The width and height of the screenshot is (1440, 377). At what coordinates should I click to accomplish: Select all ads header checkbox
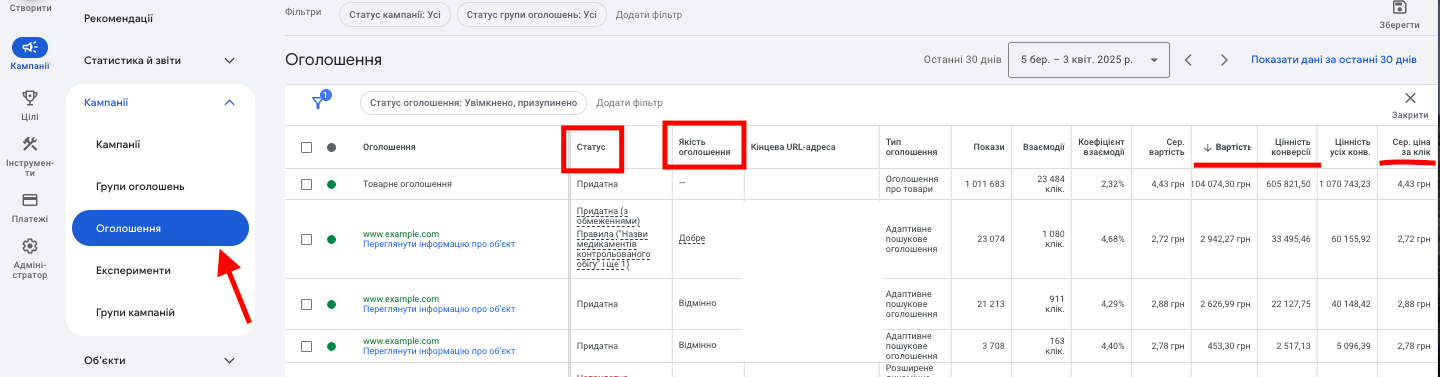tap(306, 147)
